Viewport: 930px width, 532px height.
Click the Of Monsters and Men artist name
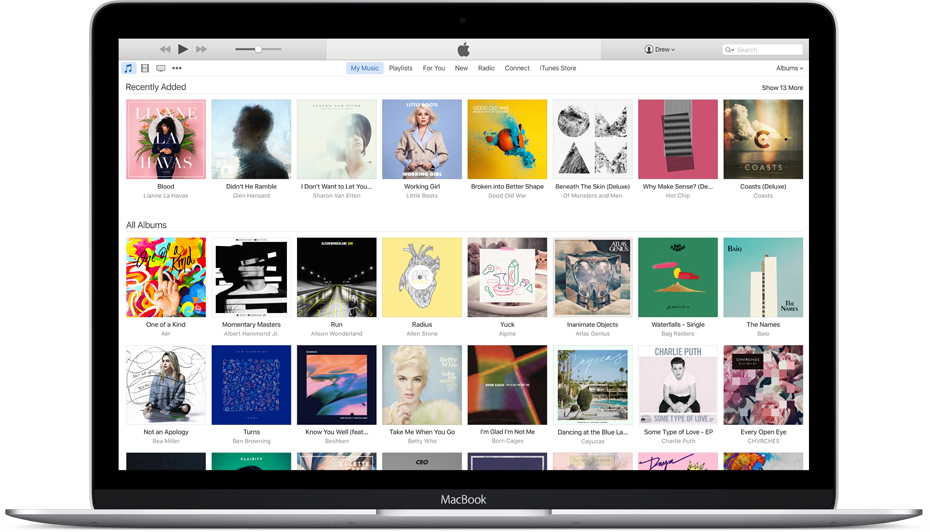(x=593, y=196)
